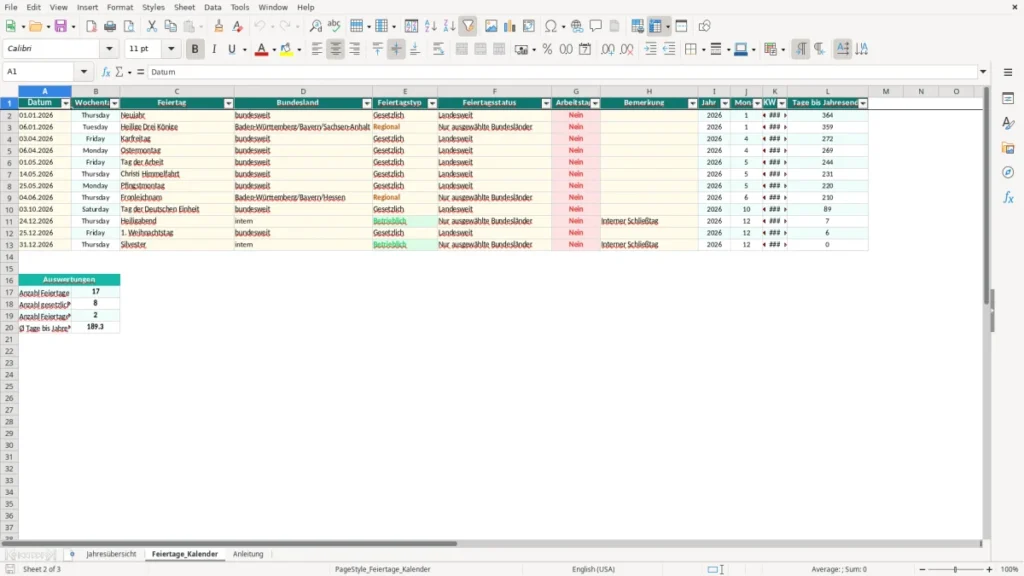
Task: Open the font size dropdown arrow
Action: pyautogui.click(x=171, y=48)
